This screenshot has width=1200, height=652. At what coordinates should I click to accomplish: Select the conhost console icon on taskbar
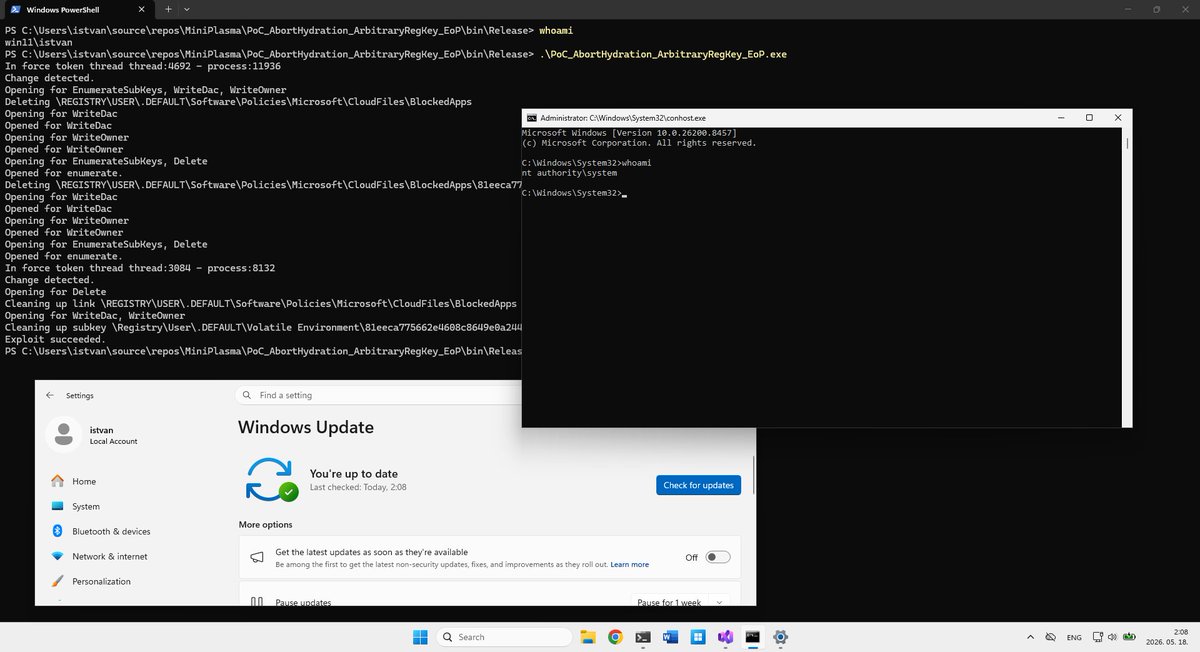pyautogui.click(x=752, y=637)
